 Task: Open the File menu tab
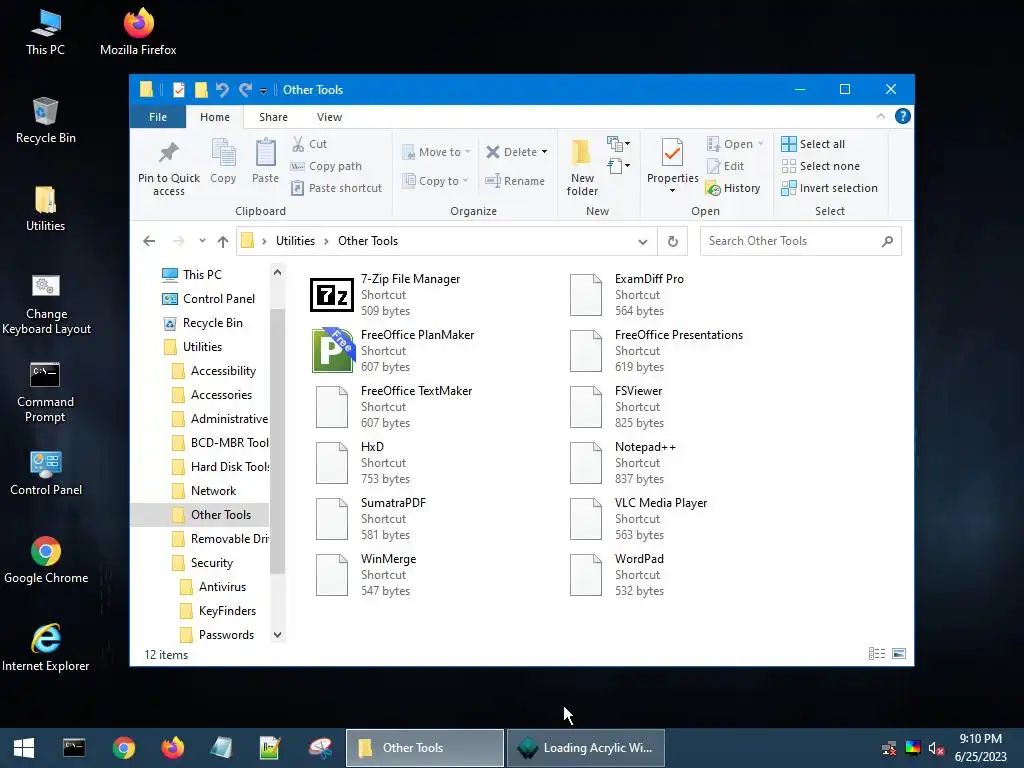click(158, 117)
